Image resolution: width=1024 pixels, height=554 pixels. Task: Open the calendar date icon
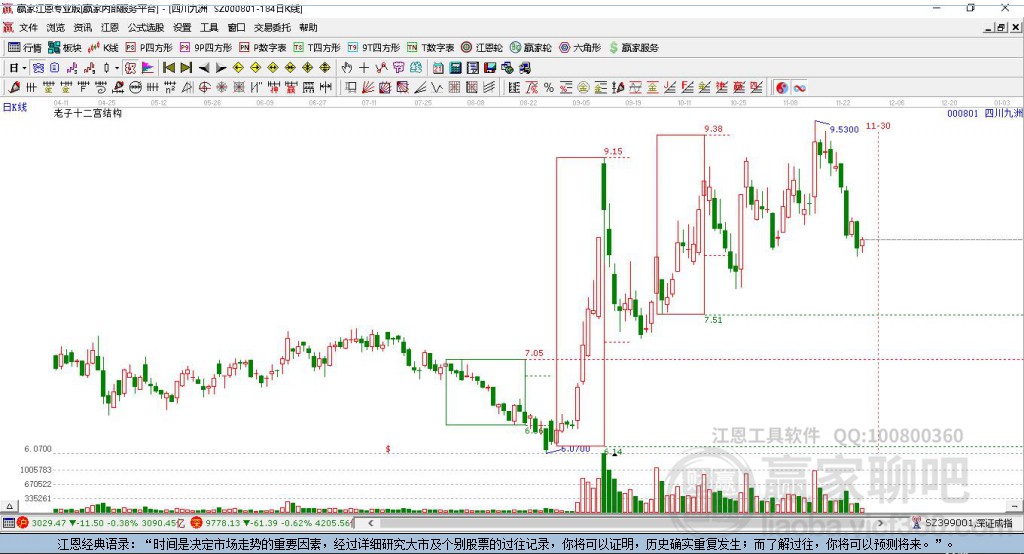[x=438, y=68]
